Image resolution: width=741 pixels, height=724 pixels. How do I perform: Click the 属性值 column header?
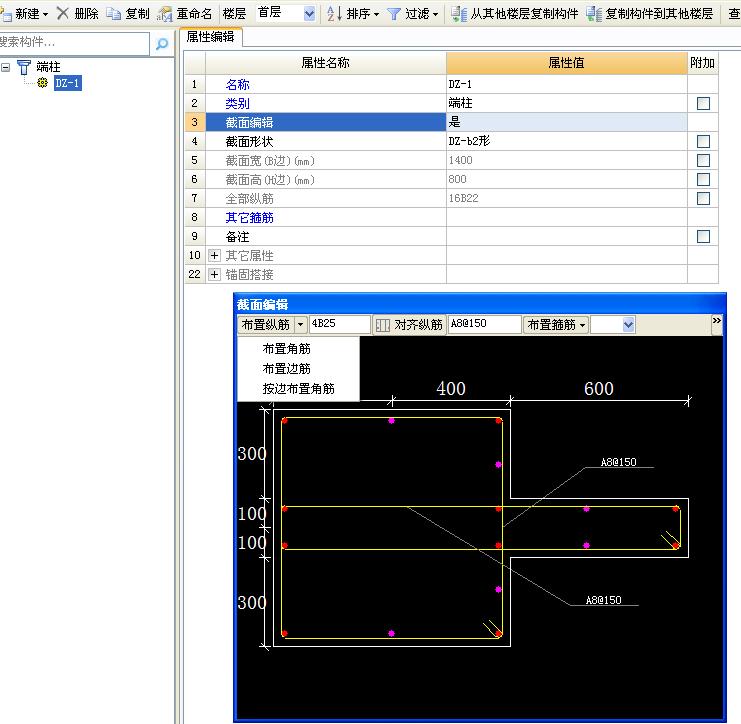point(566,63)
